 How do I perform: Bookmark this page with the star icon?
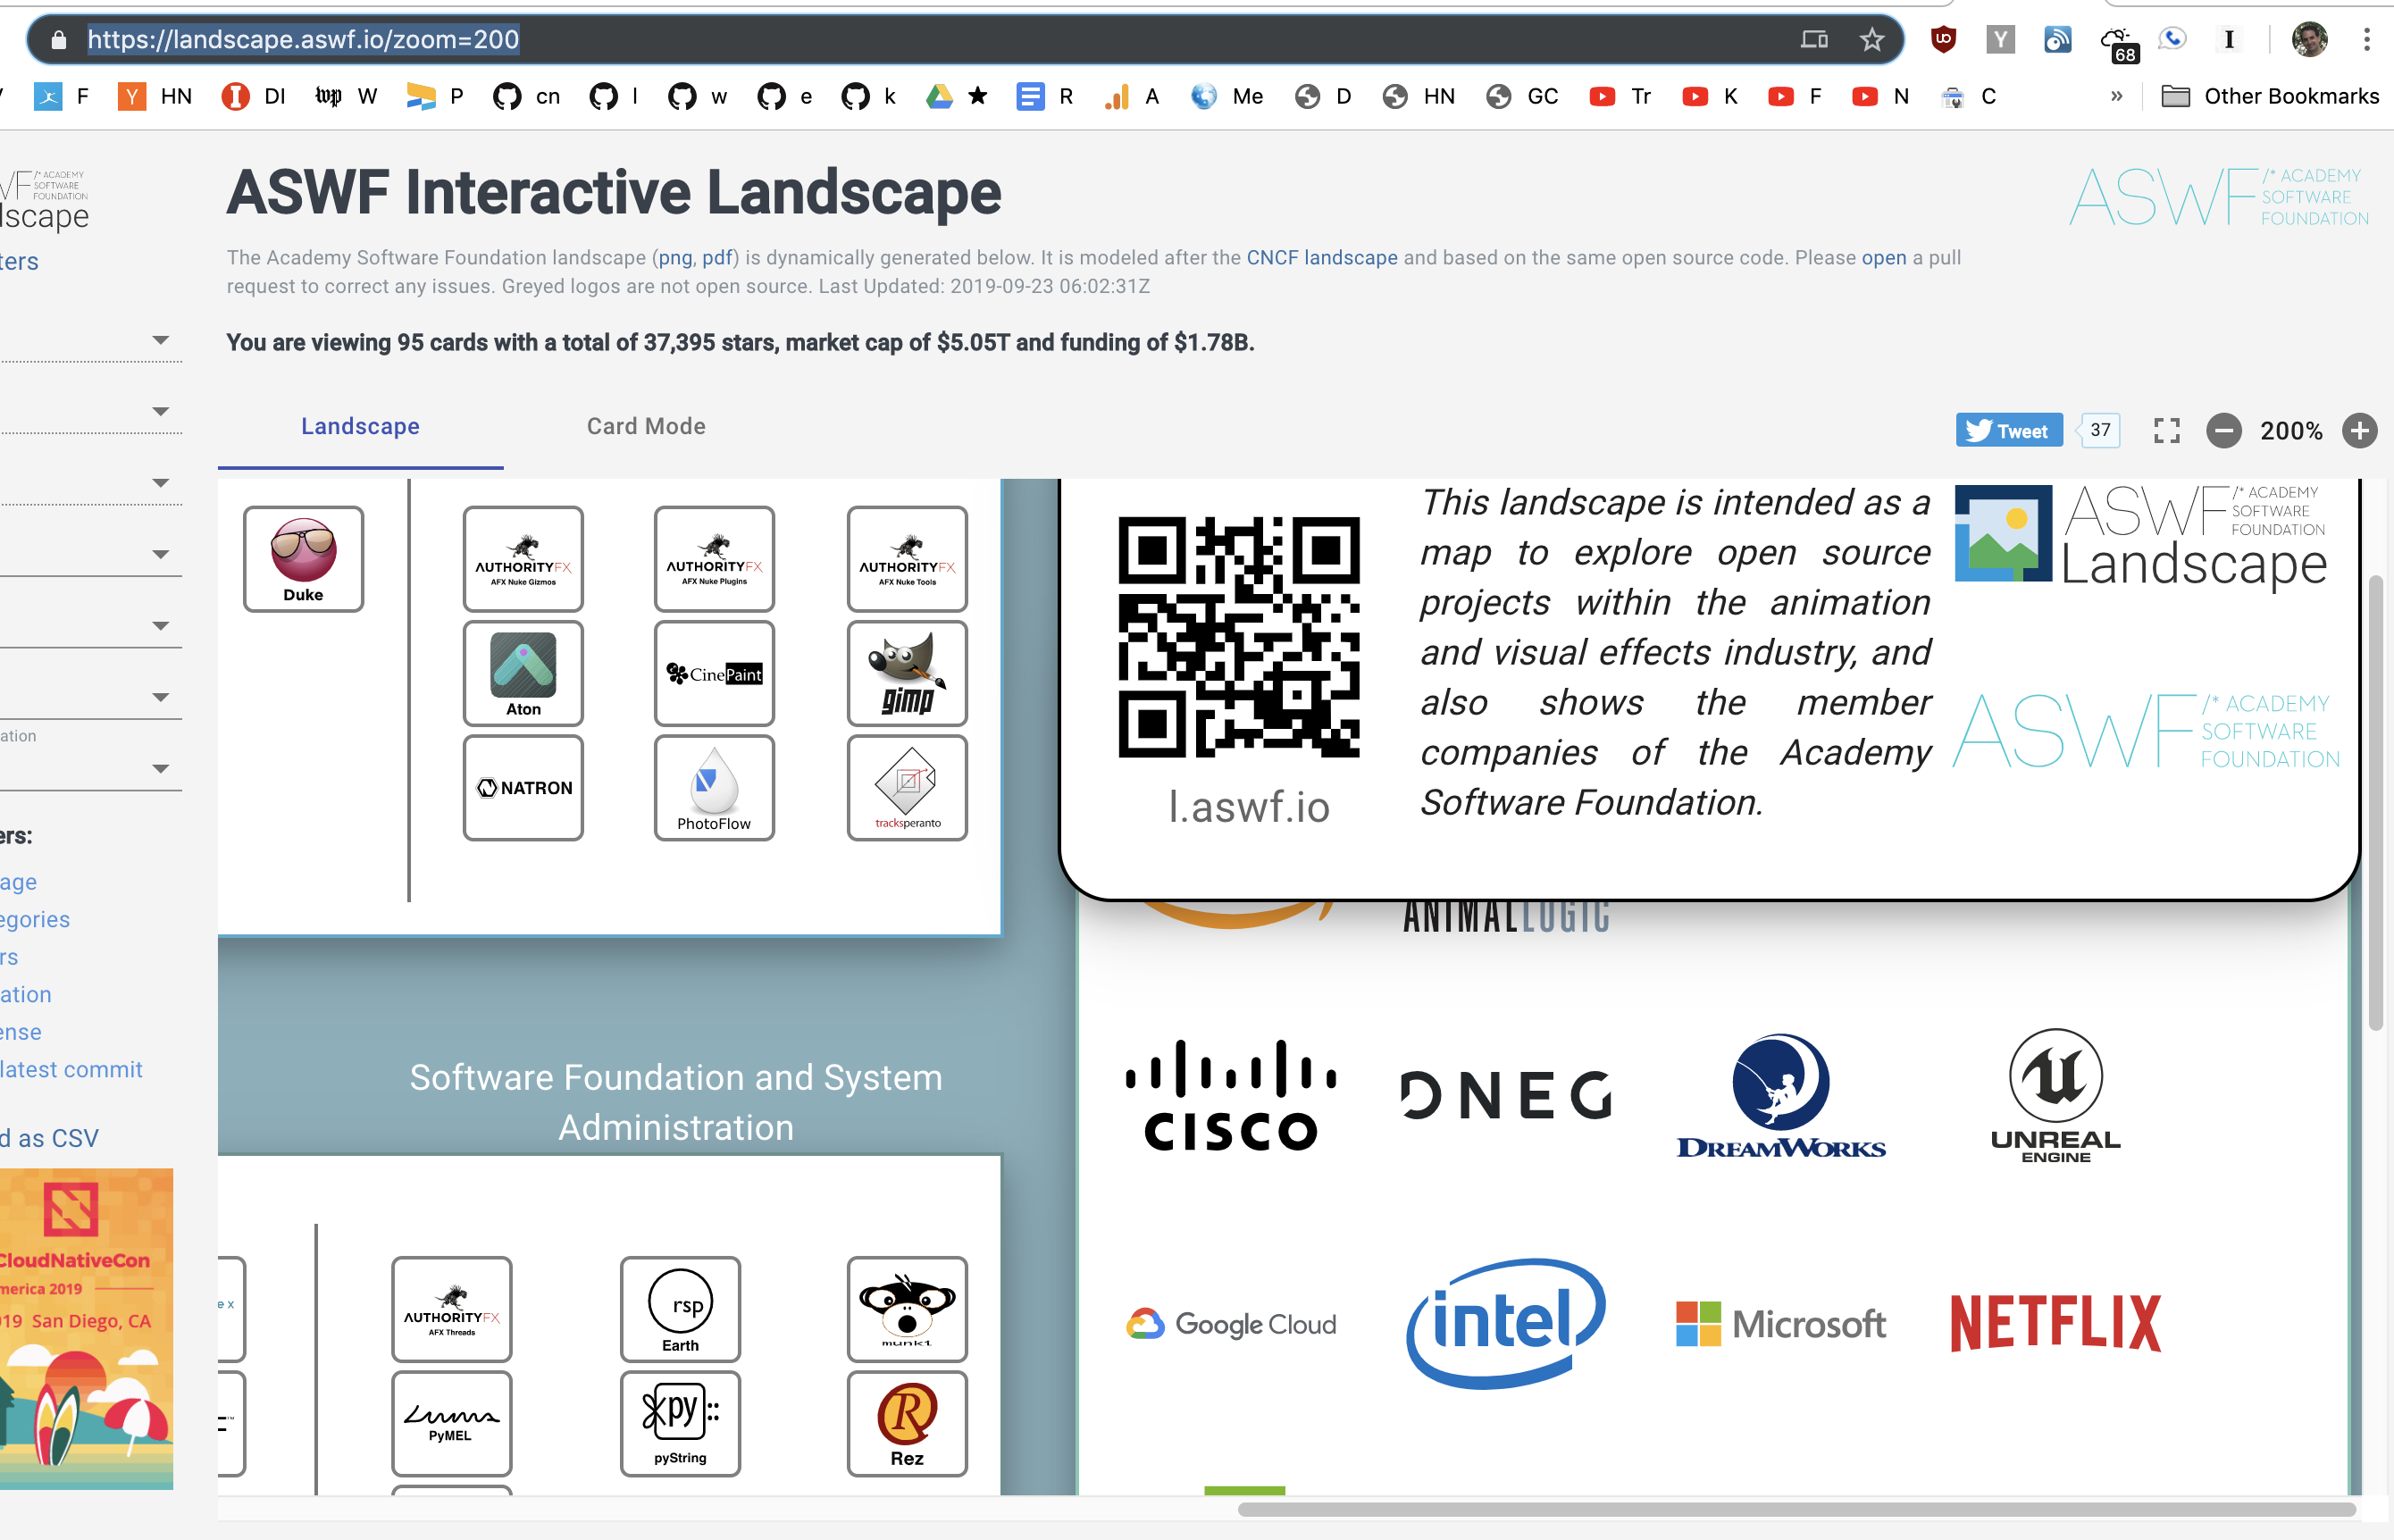coord(1871,40)
